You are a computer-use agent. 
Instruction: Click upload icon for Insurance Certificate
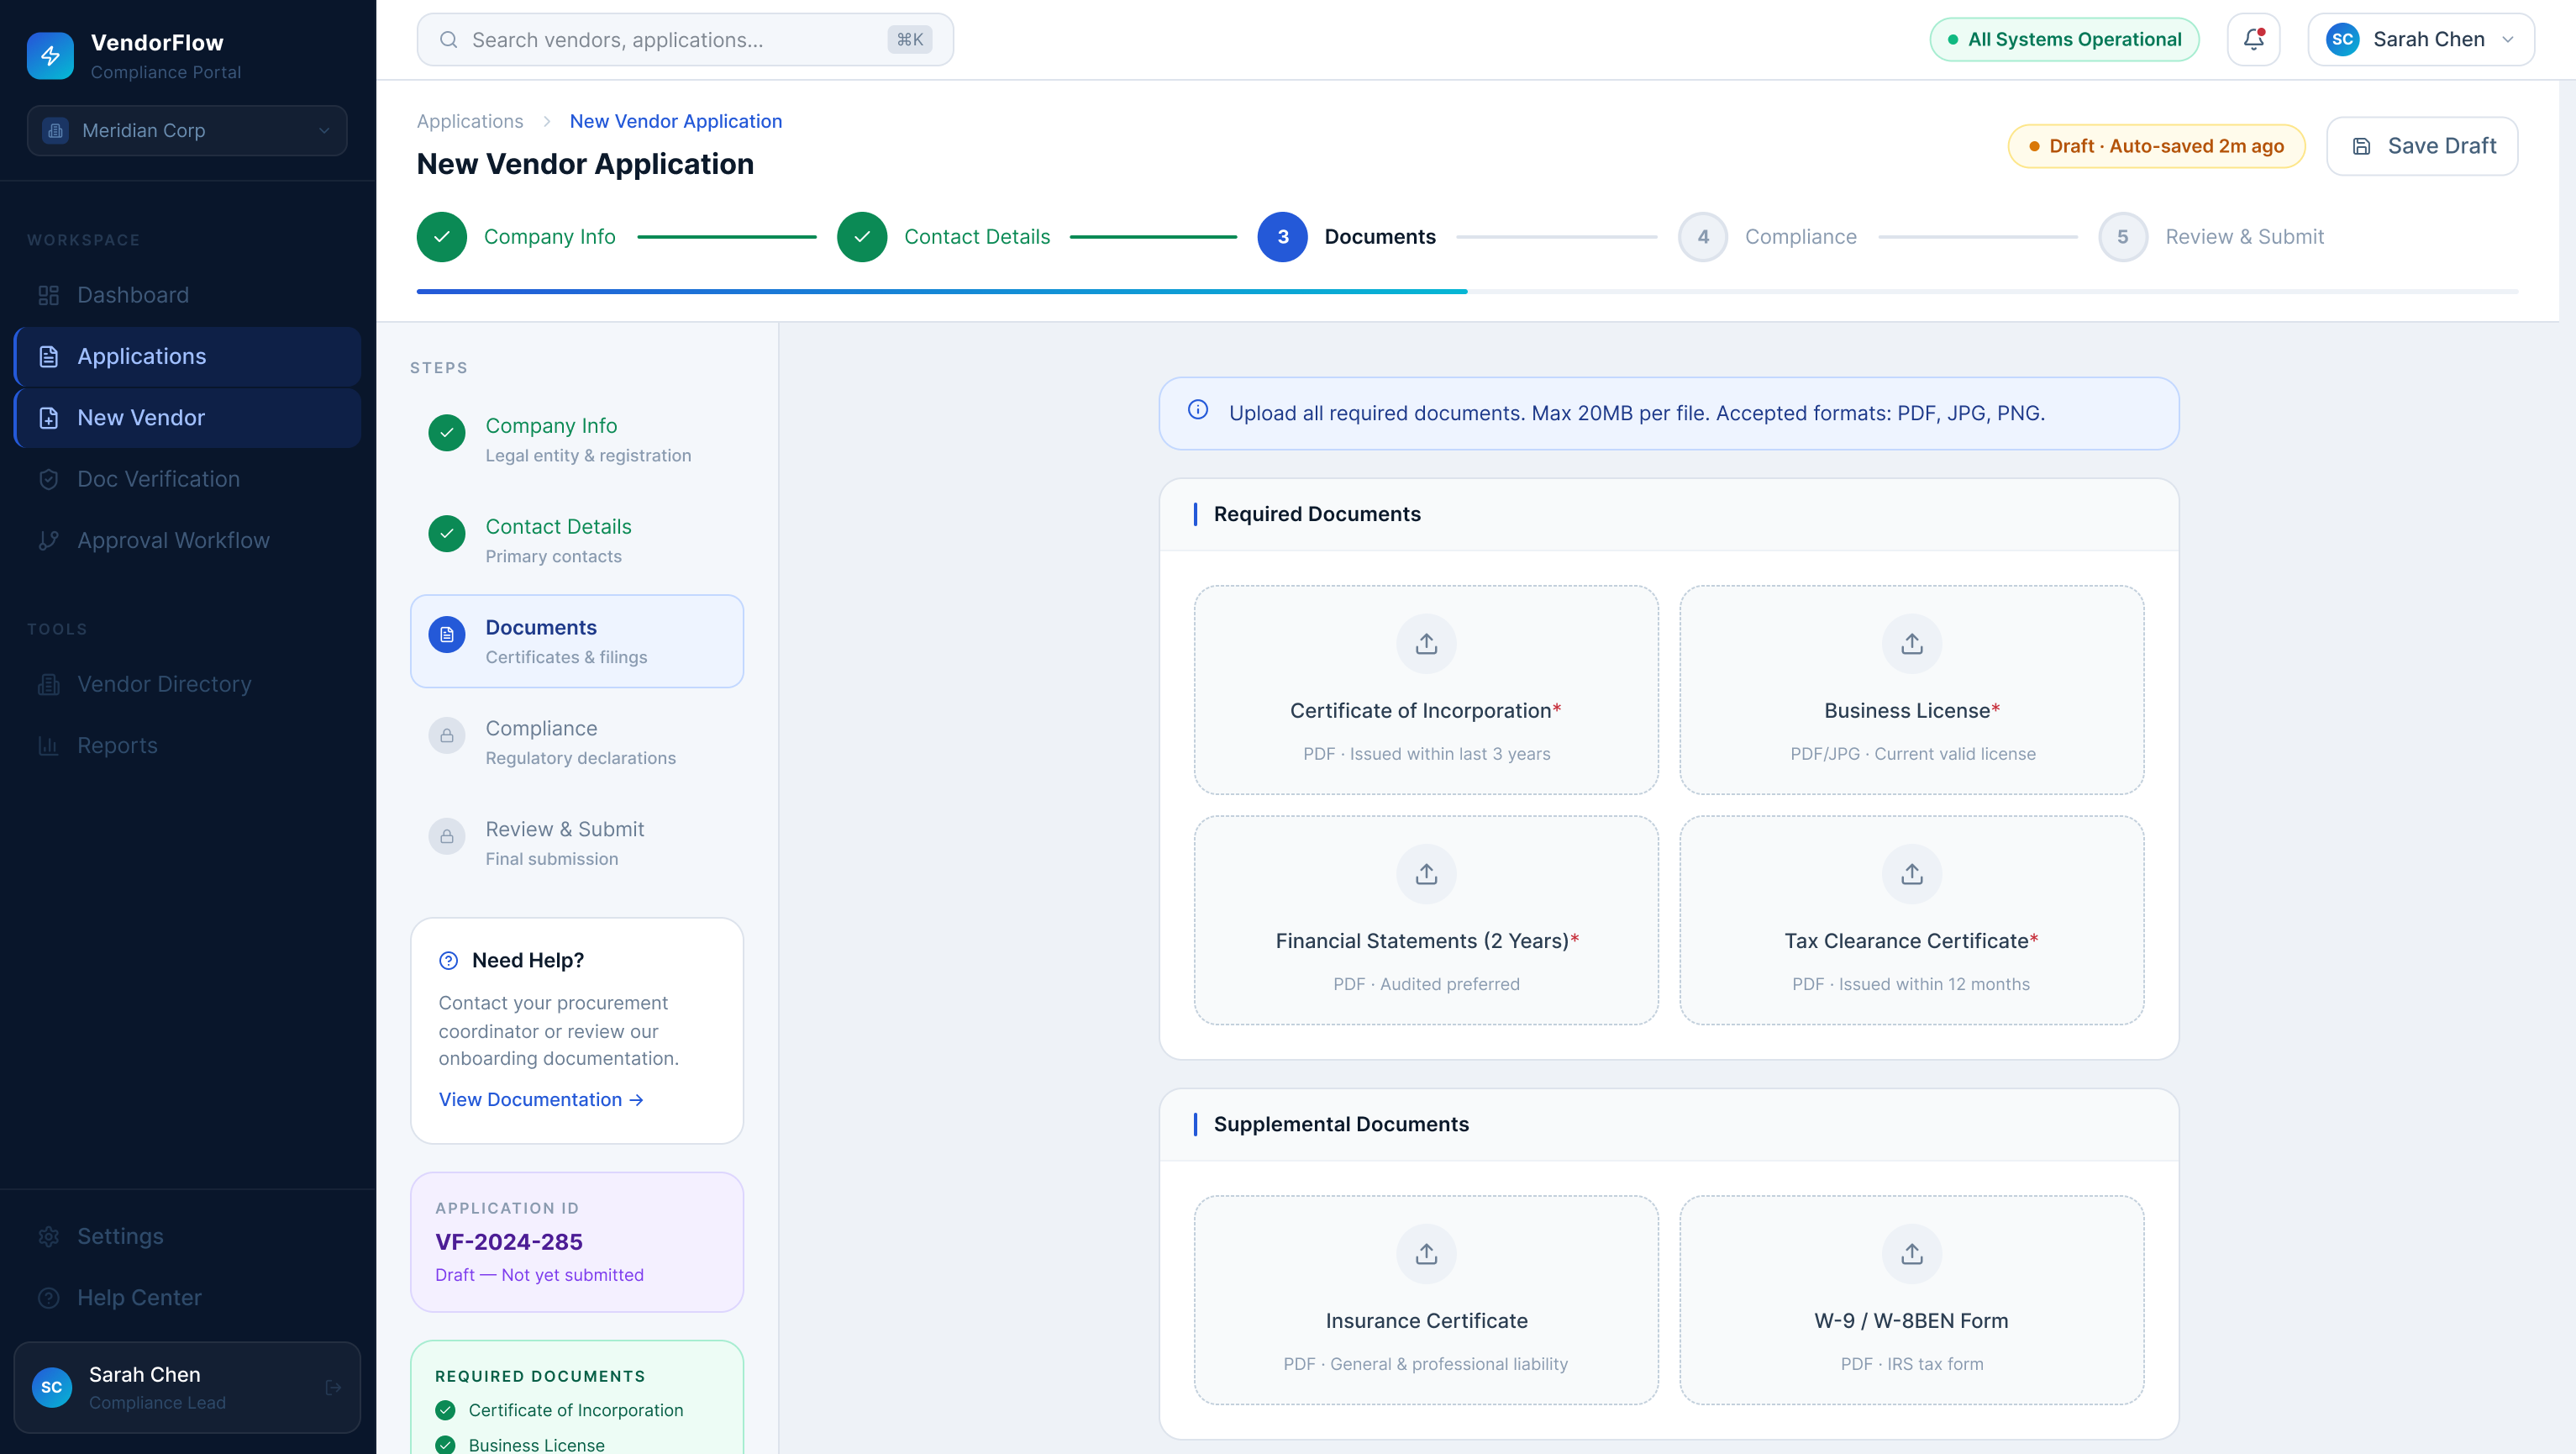click(1426, 1254)
